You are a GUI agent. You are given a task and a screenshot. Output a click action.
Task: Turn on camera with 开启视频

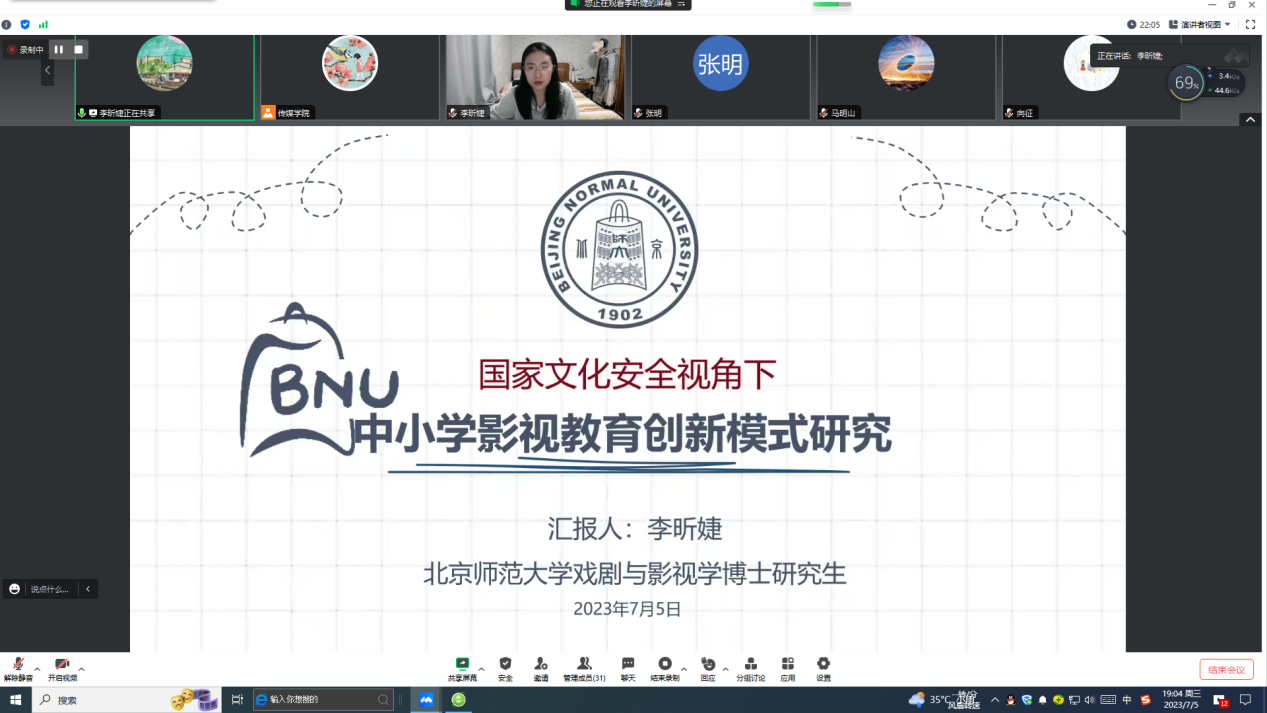[62, 668]
